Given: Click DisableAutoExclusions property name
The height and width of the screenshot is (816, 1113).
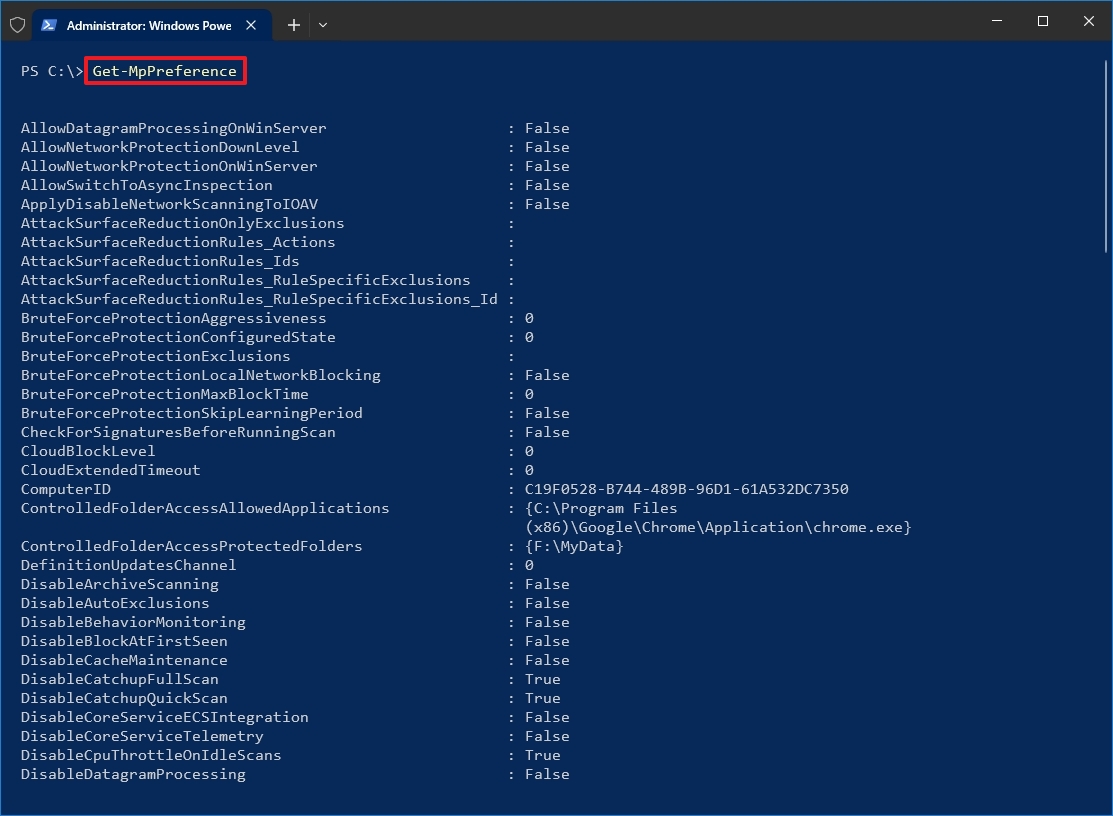Looking at the screenshot, I should click(x=115, y=603).
